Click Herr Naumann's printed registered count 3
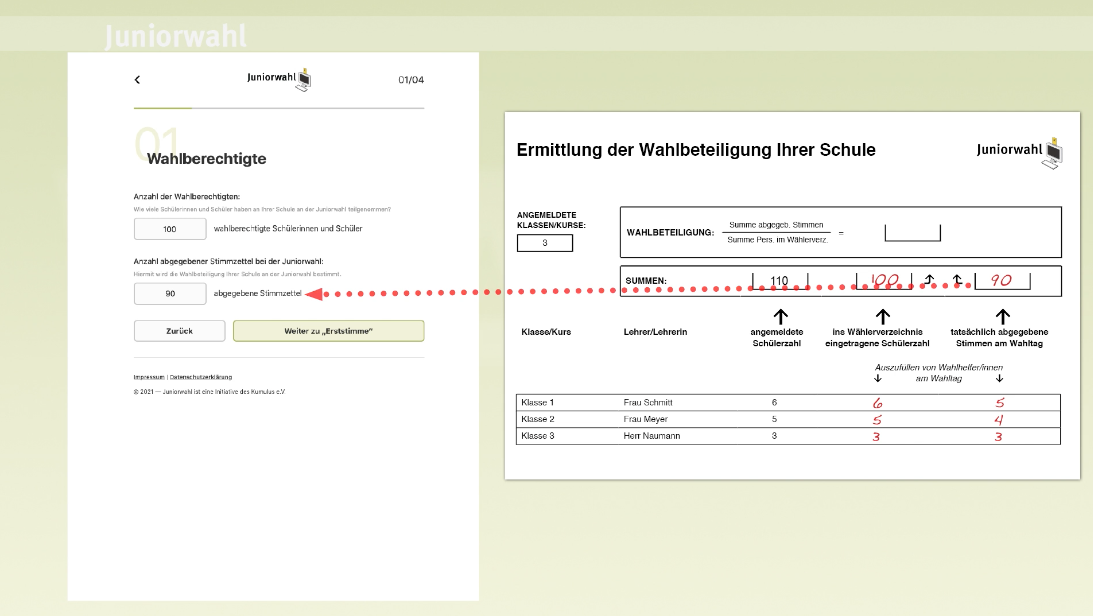This screenshot has height=616, width=1093. [x=774, y=436]
